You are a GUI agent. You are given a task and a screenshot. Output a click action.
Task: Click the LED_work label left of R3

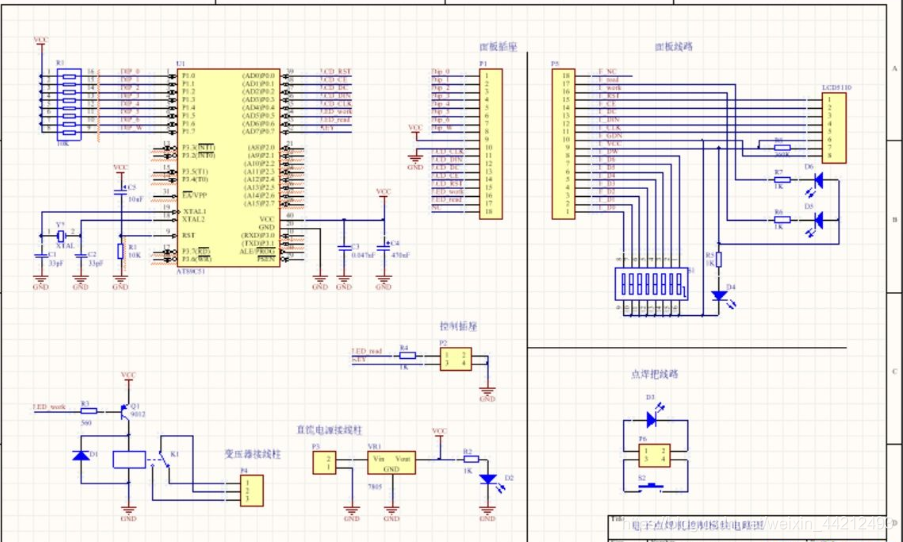[x=50, y=407]
